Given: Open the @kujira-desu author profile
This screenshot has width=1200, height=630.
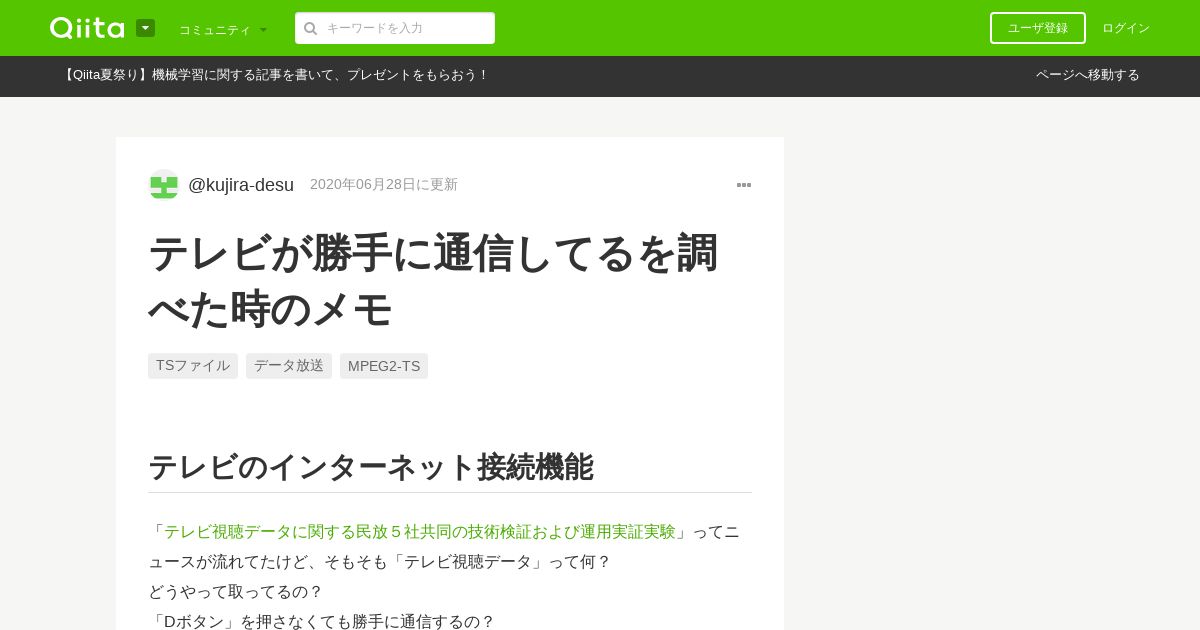Looking at the screenshot, I should 241,185.
